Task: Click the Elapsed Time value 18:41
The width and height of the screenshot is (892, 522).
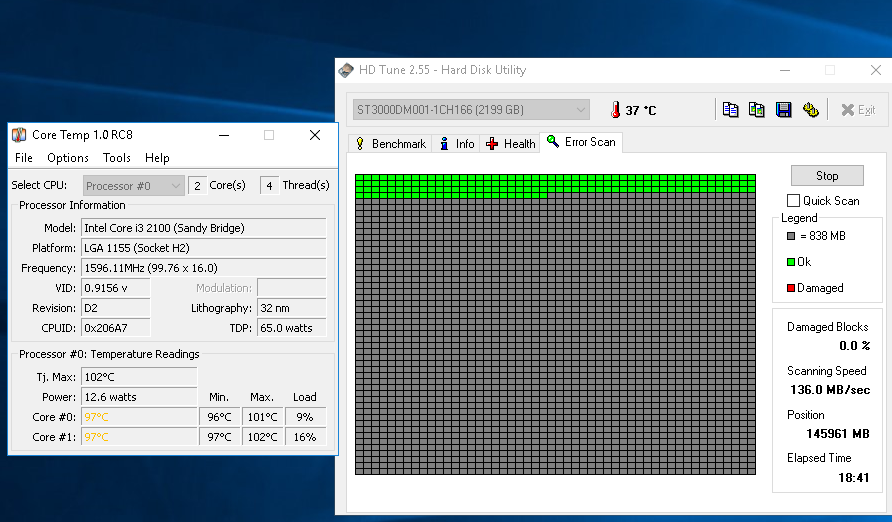Action: click(853, 478)
